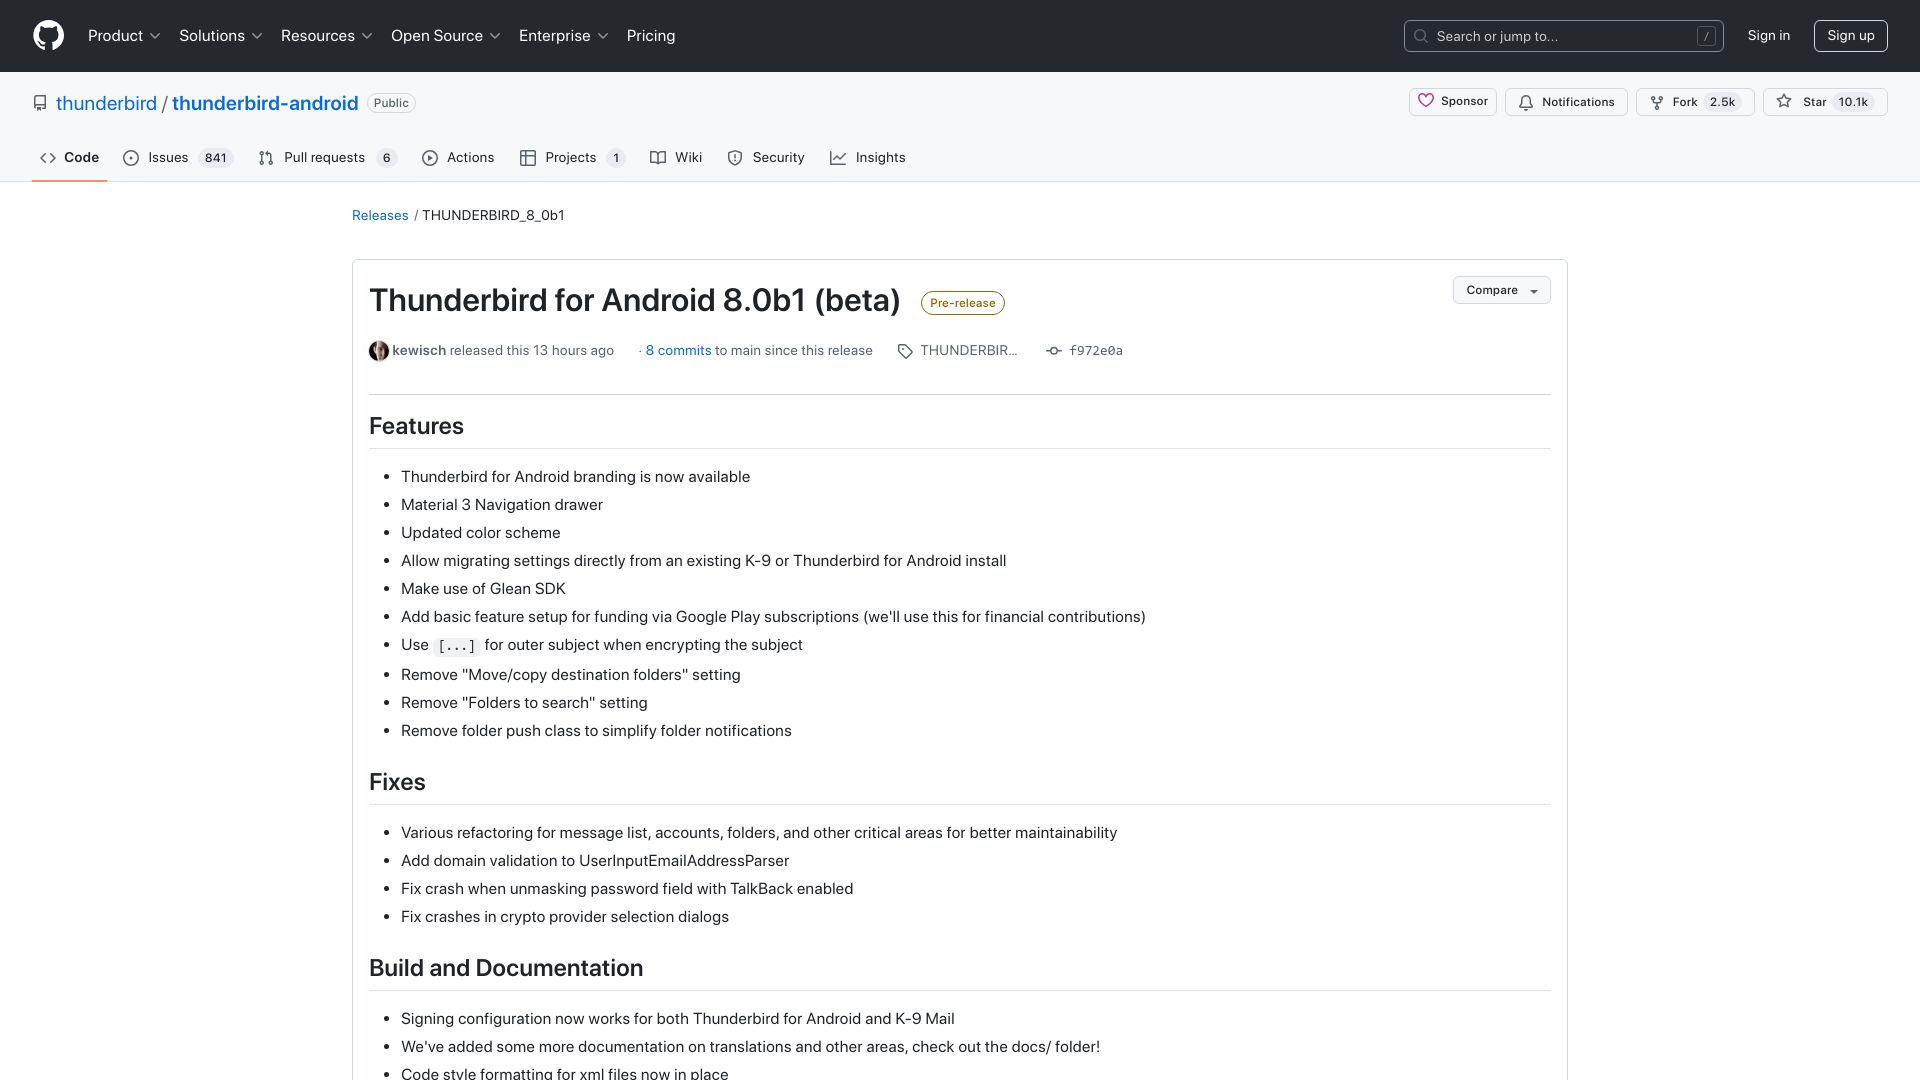Click the THUNDERBIR... tag name

[968, 351]
